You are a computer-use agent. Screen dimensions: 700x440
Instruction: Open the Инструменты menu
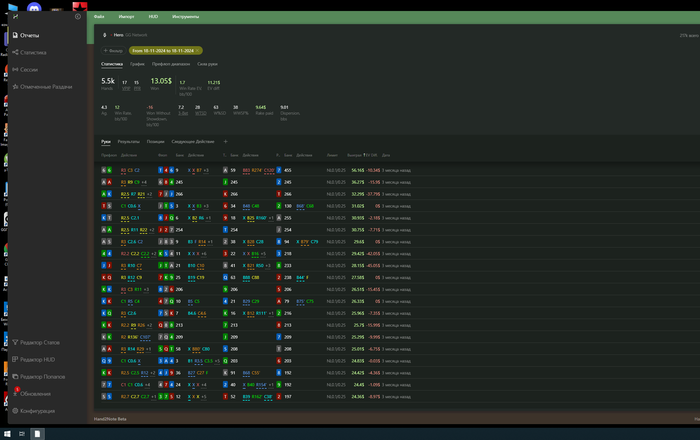point(185,17)
